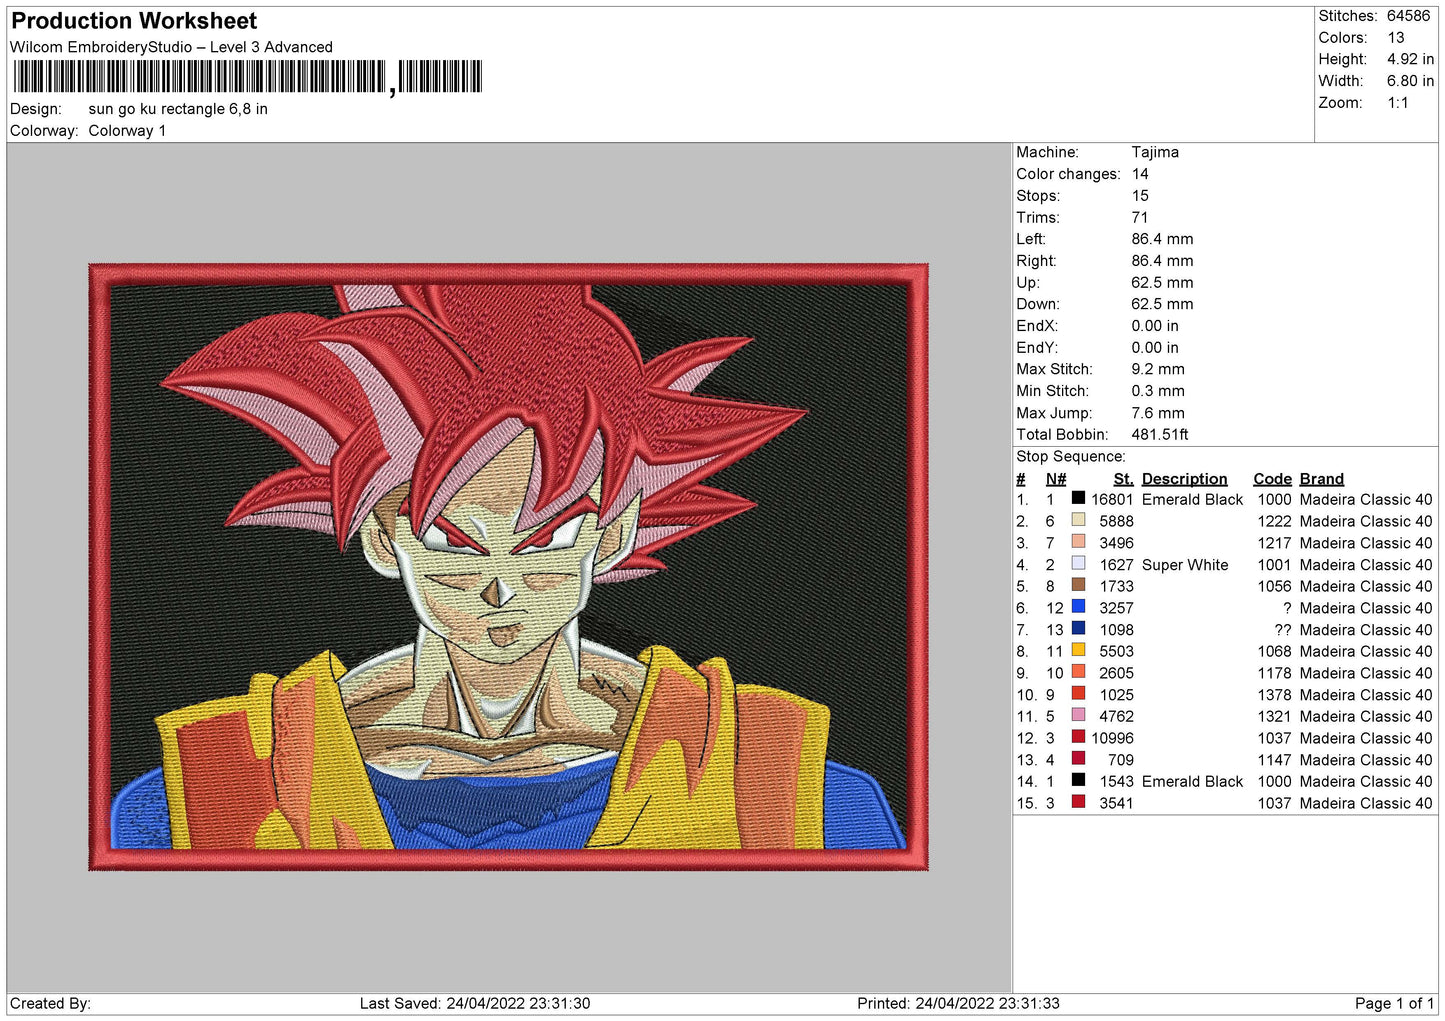The image size is (1445, 1021).
Task: Click 'Printed: 24/04/2022 23:31:33' footer text
Action: click(958, 1003)
